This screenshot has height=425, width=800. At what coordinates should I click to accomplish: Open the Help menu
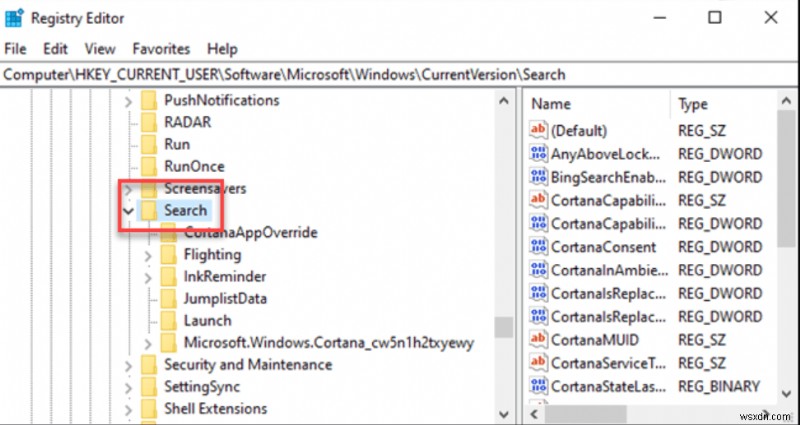[222, 49]
